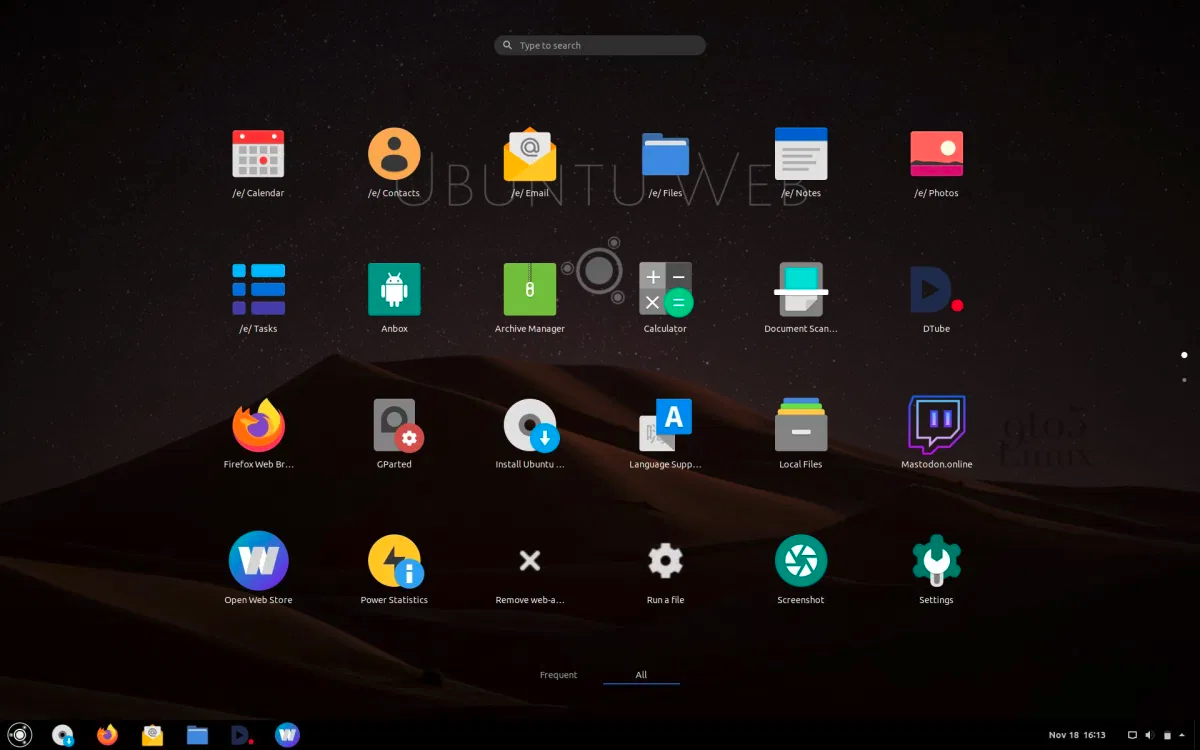Open Files from the taskbar
This screenshot has width=1200, height=750.
pyautogui.click(x=197, y=735)
